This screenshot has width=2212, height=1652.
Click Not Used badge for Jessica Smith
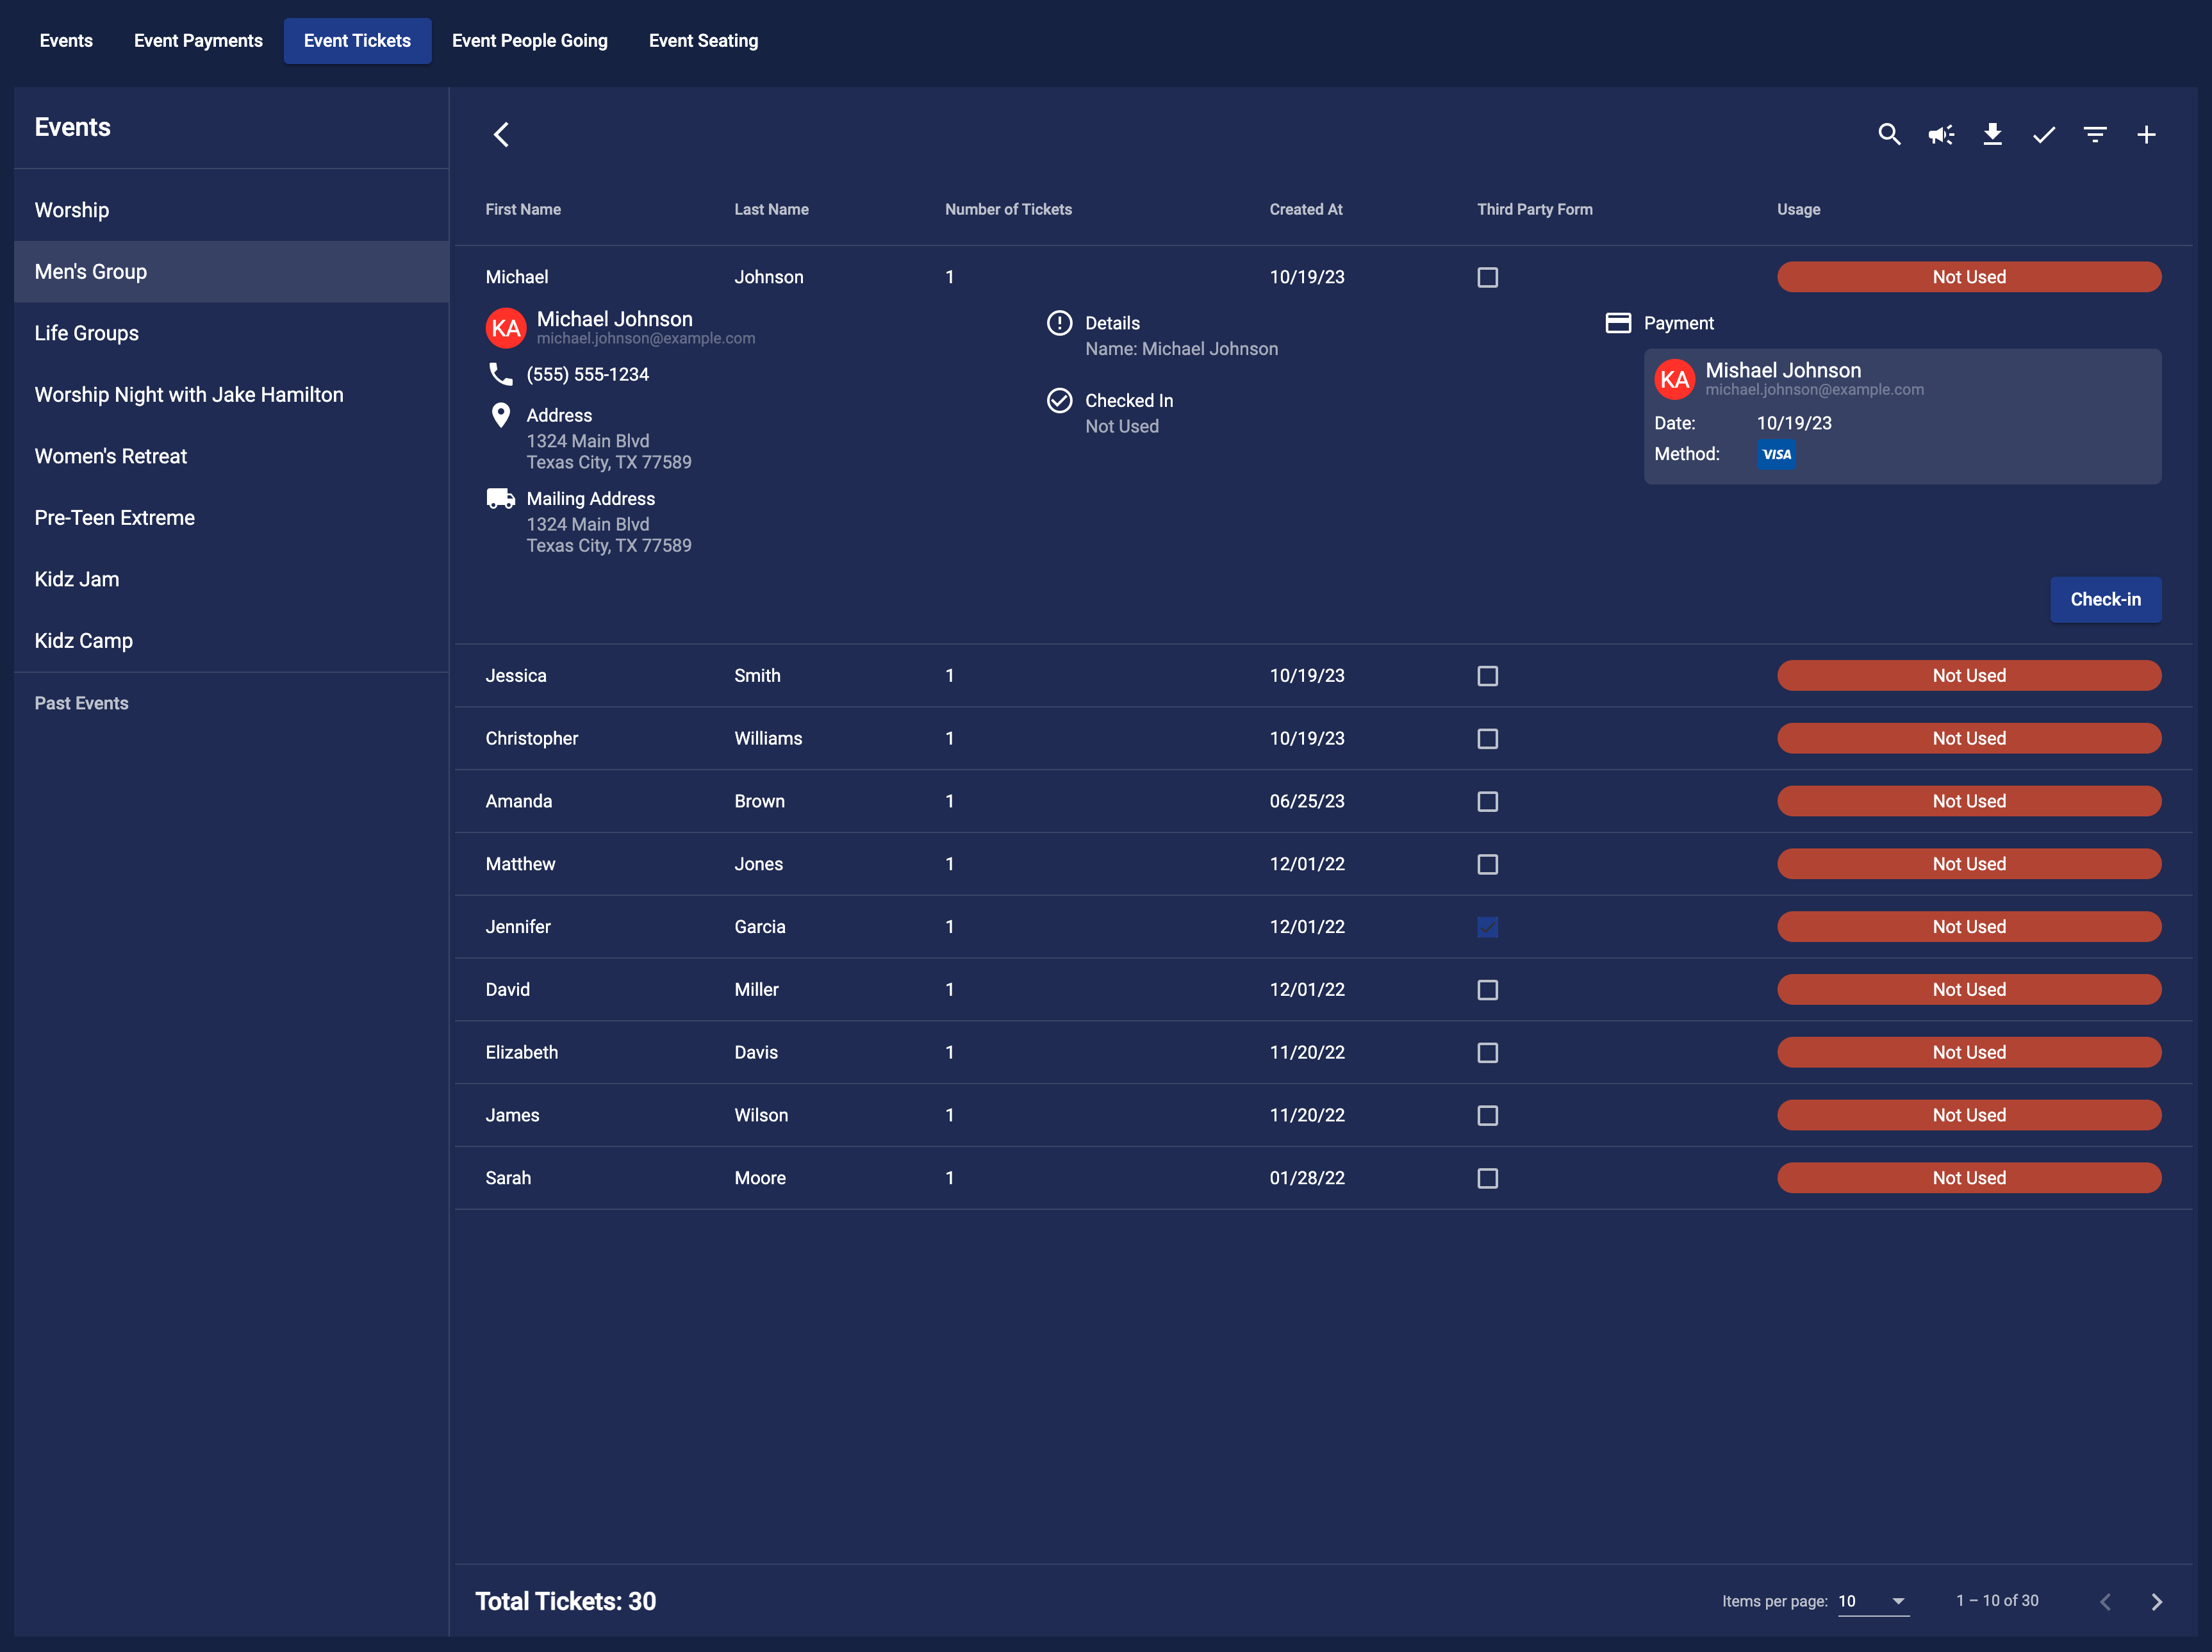click(x=1968, y=676)
